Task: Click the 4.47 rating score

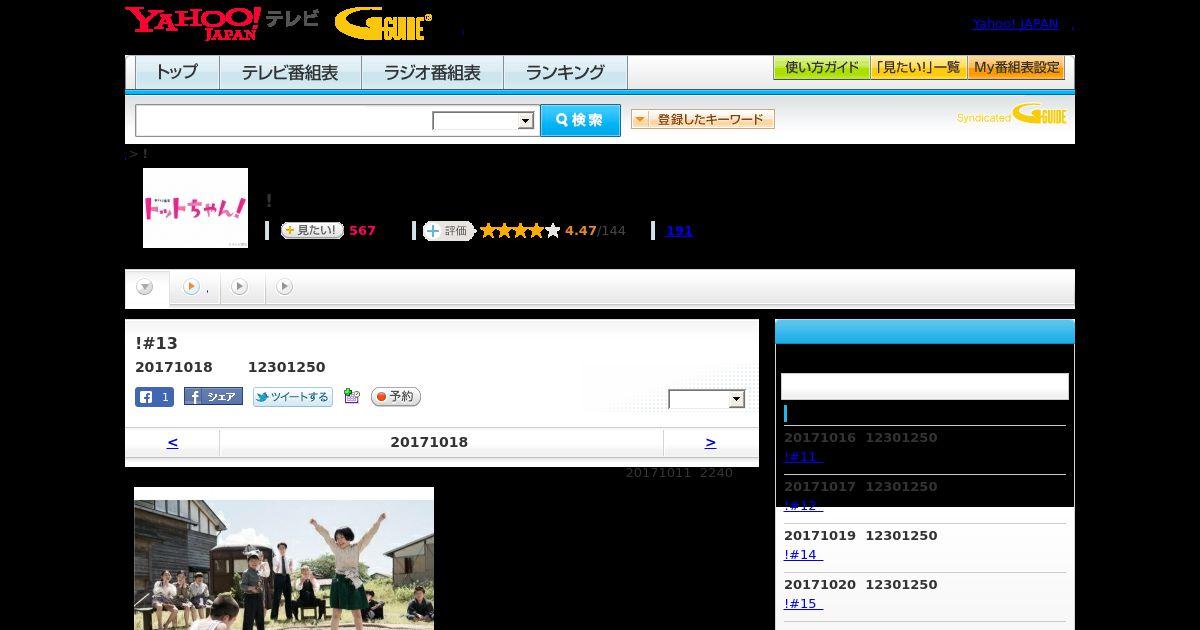Action: [580, 231]
